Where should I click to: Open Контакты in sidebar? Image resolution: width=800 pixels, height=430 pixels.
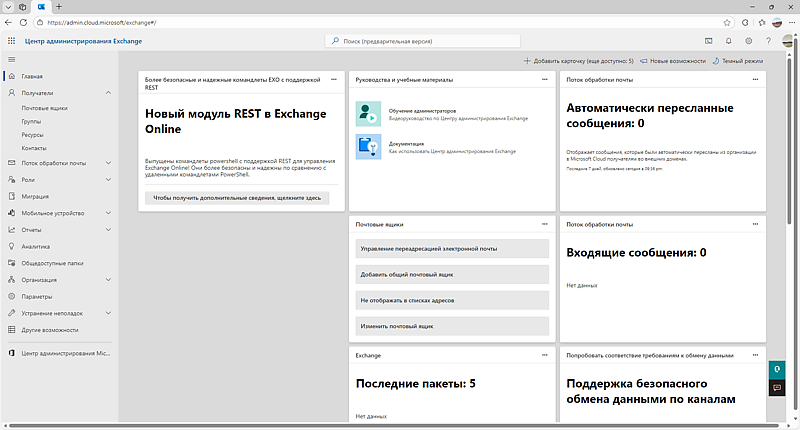point(34,148)
